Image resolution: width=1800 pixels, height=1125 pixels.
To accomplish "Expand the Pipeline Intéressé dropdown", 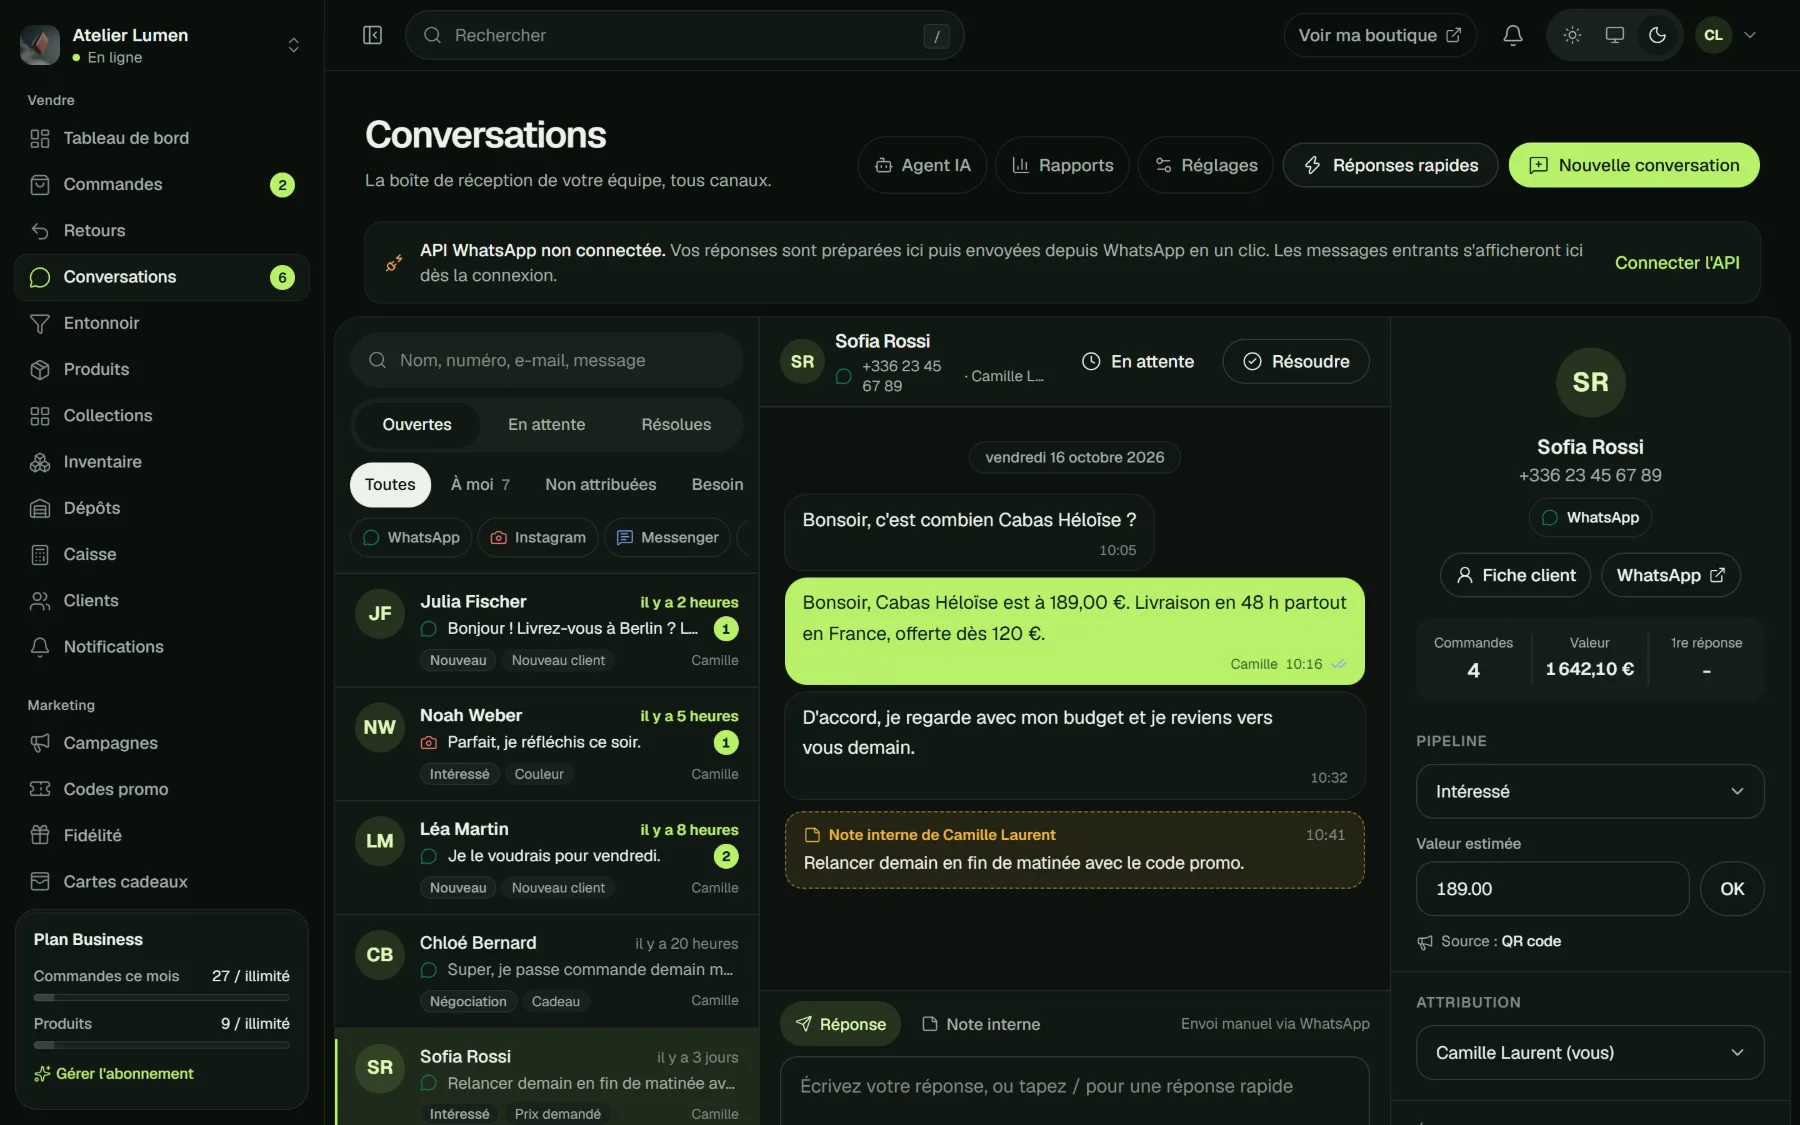I will [1590, 791].
